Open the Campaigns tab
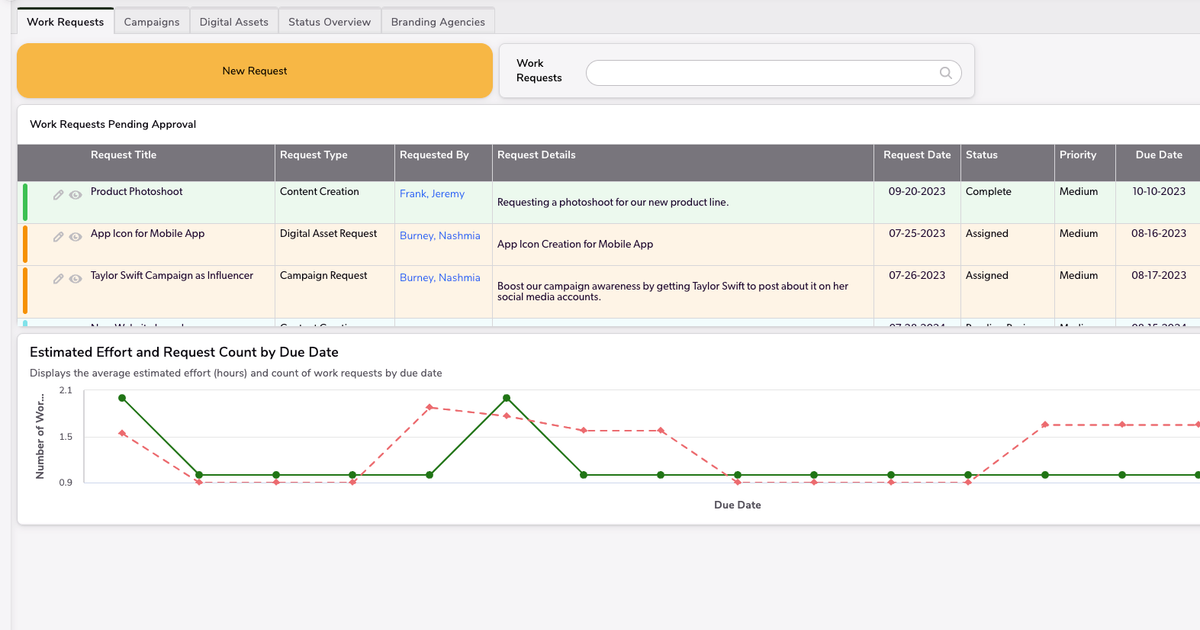 [x=152, y=22]
